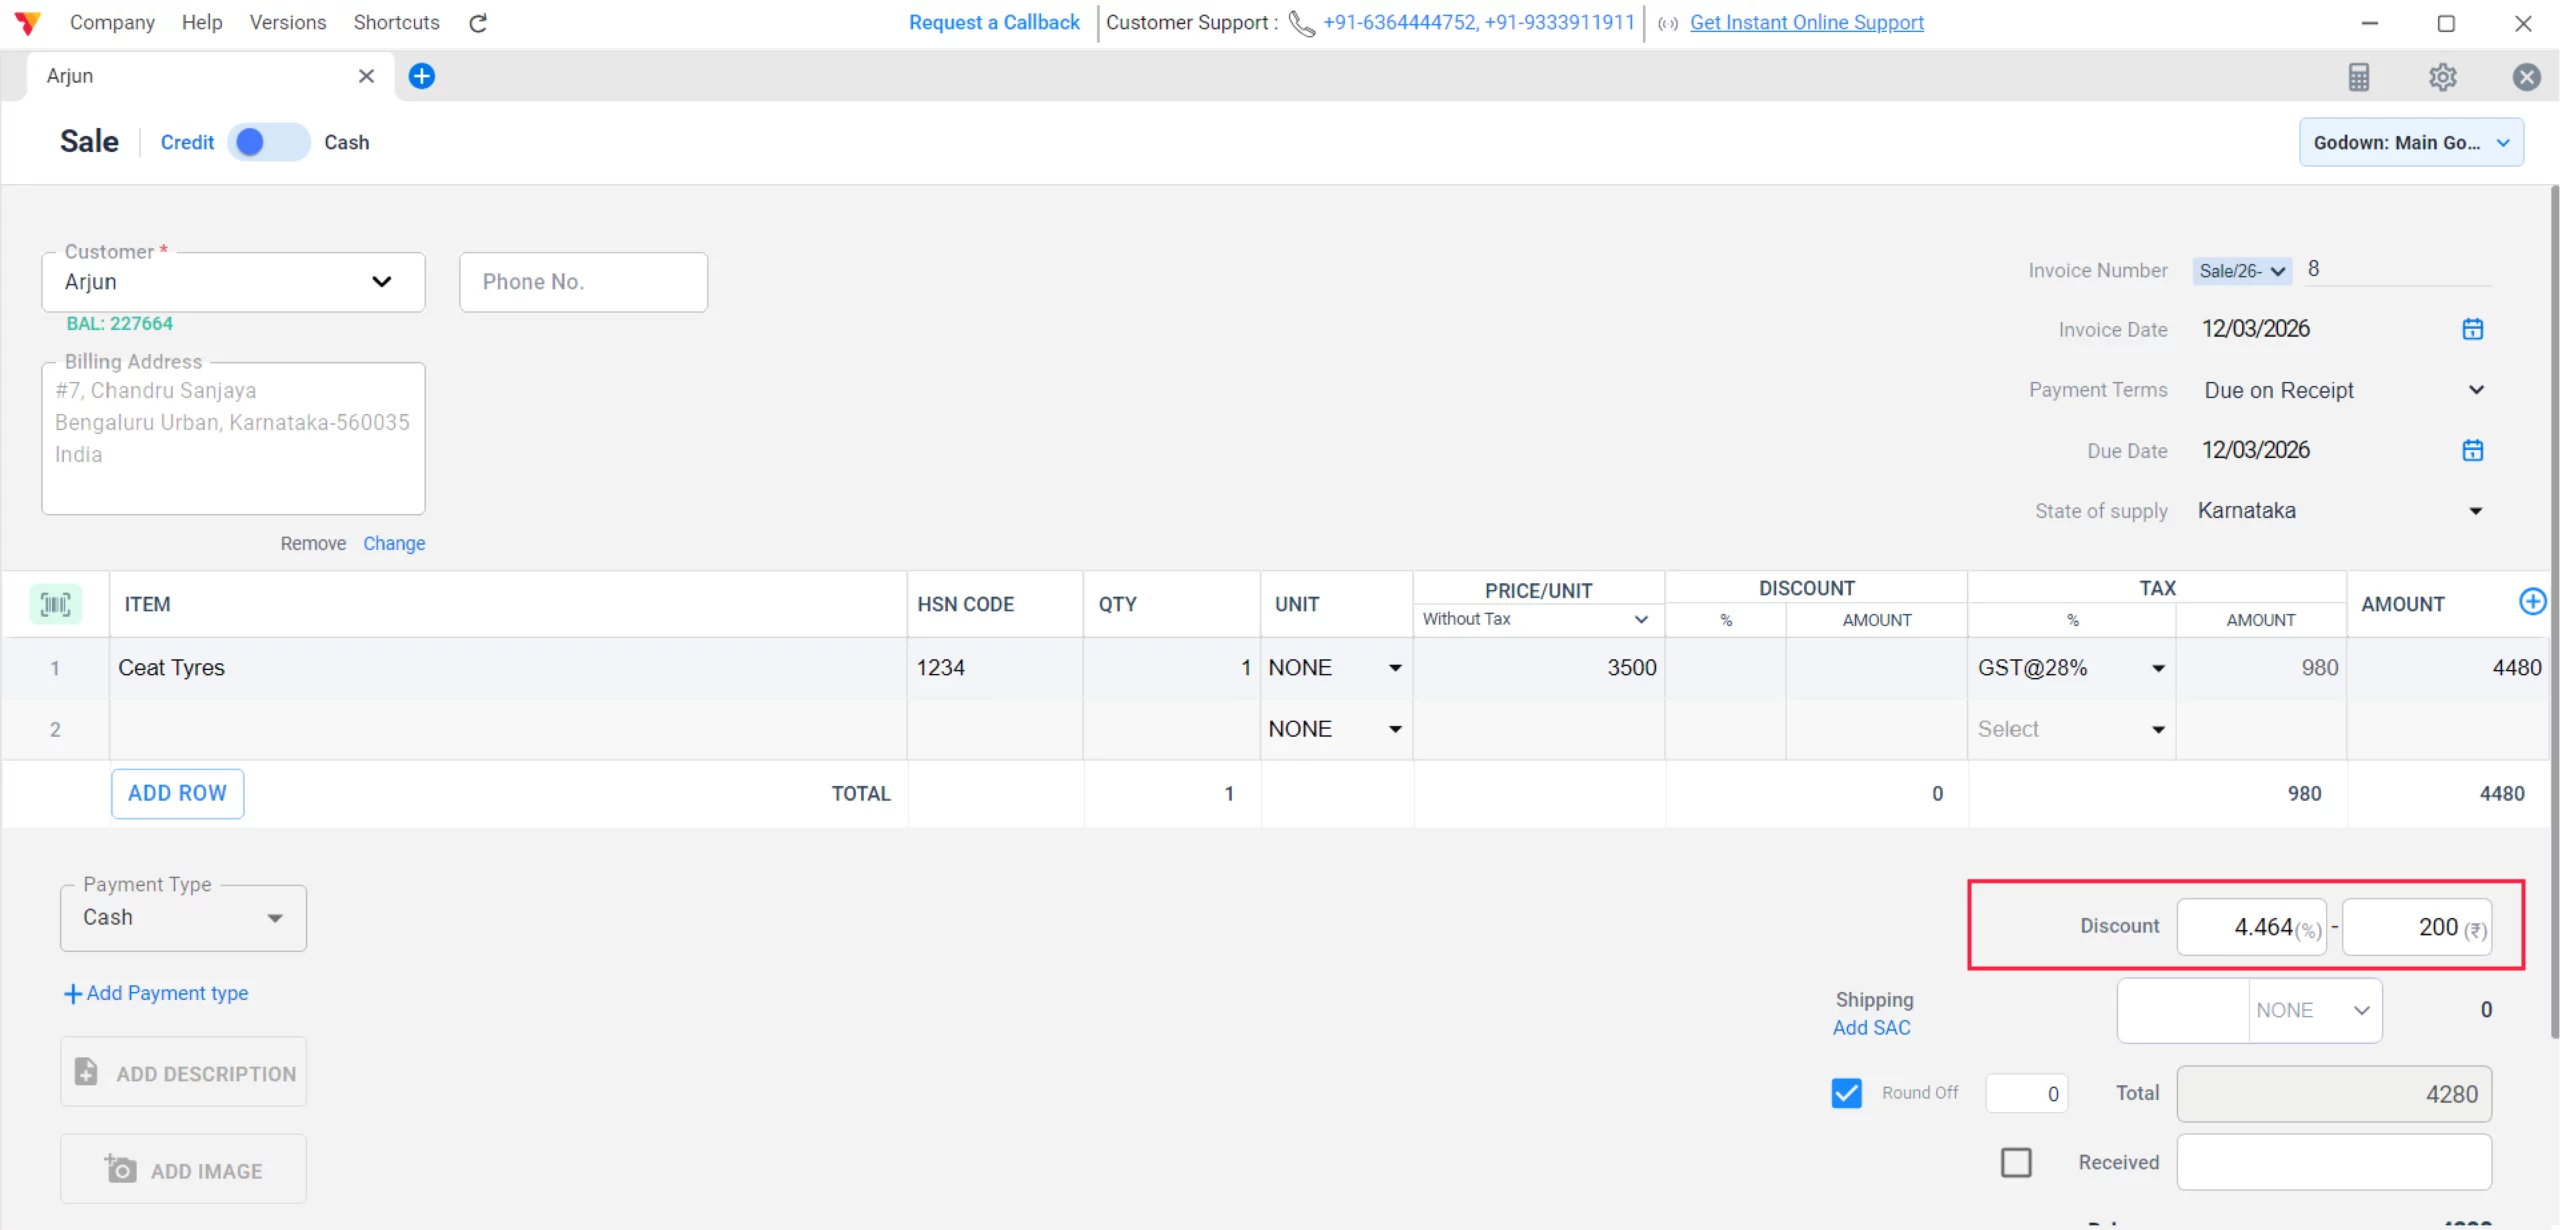This screenshot has height=1230, width=2560.
Task: Check the Received checkbox
Action: (2015, 1162)
